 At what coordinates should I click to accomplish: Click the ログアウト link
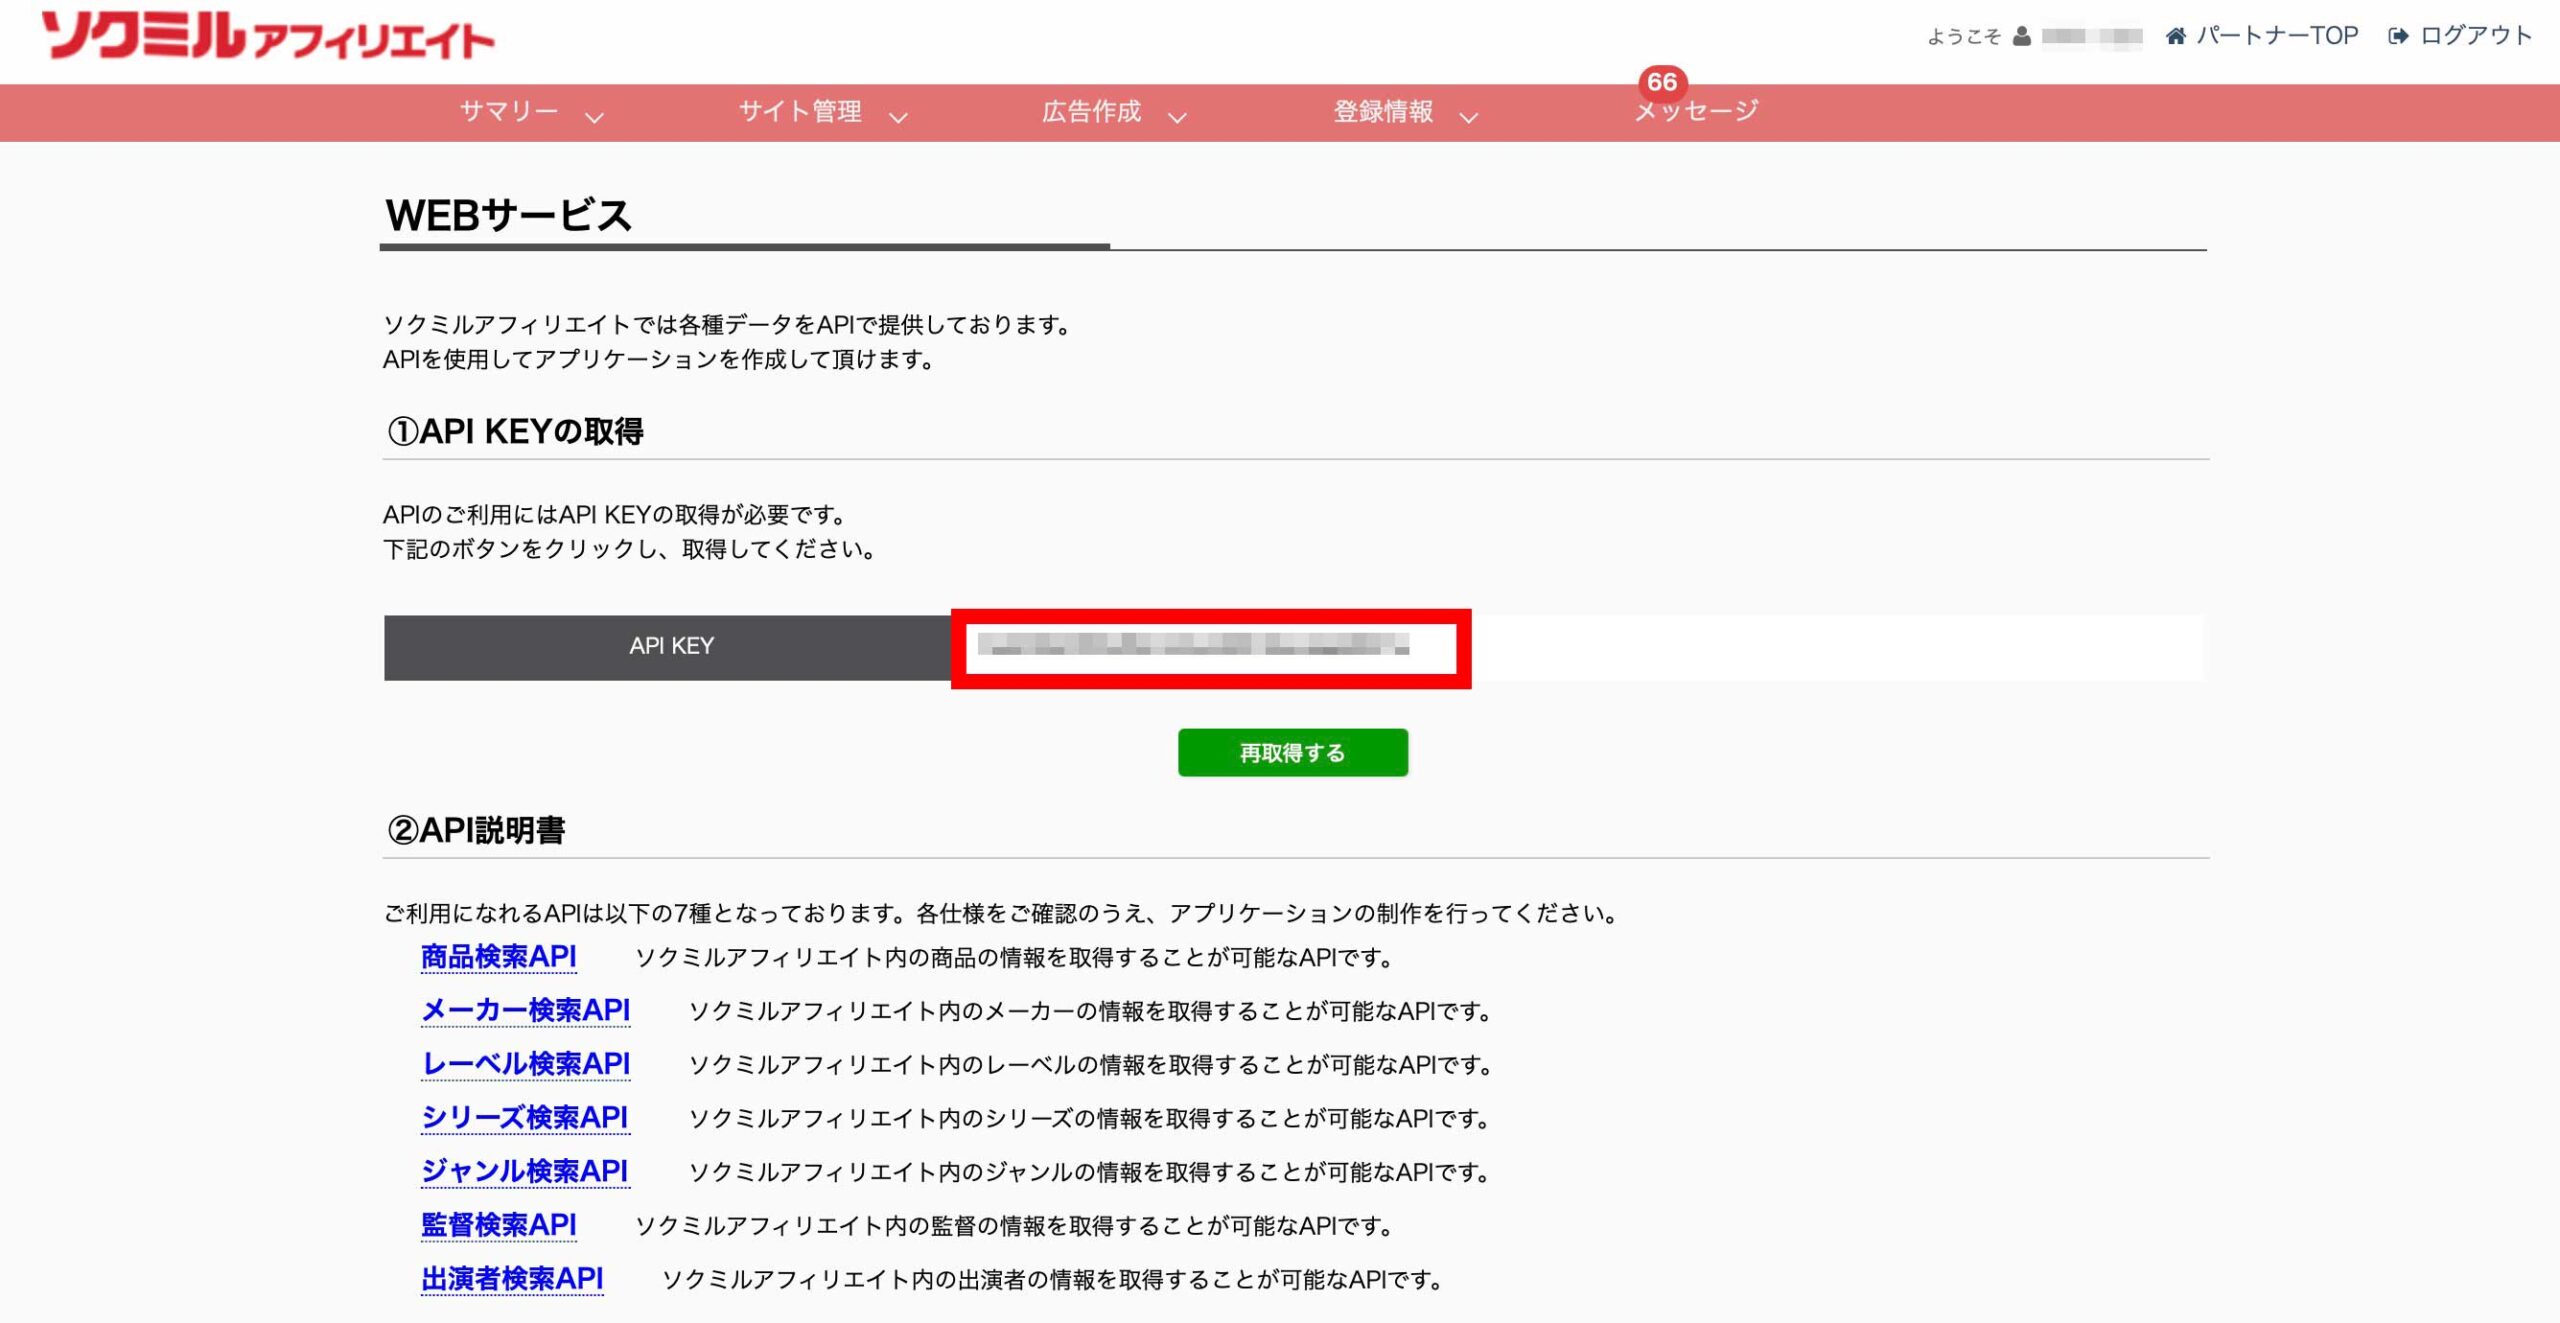point(2476,36)
